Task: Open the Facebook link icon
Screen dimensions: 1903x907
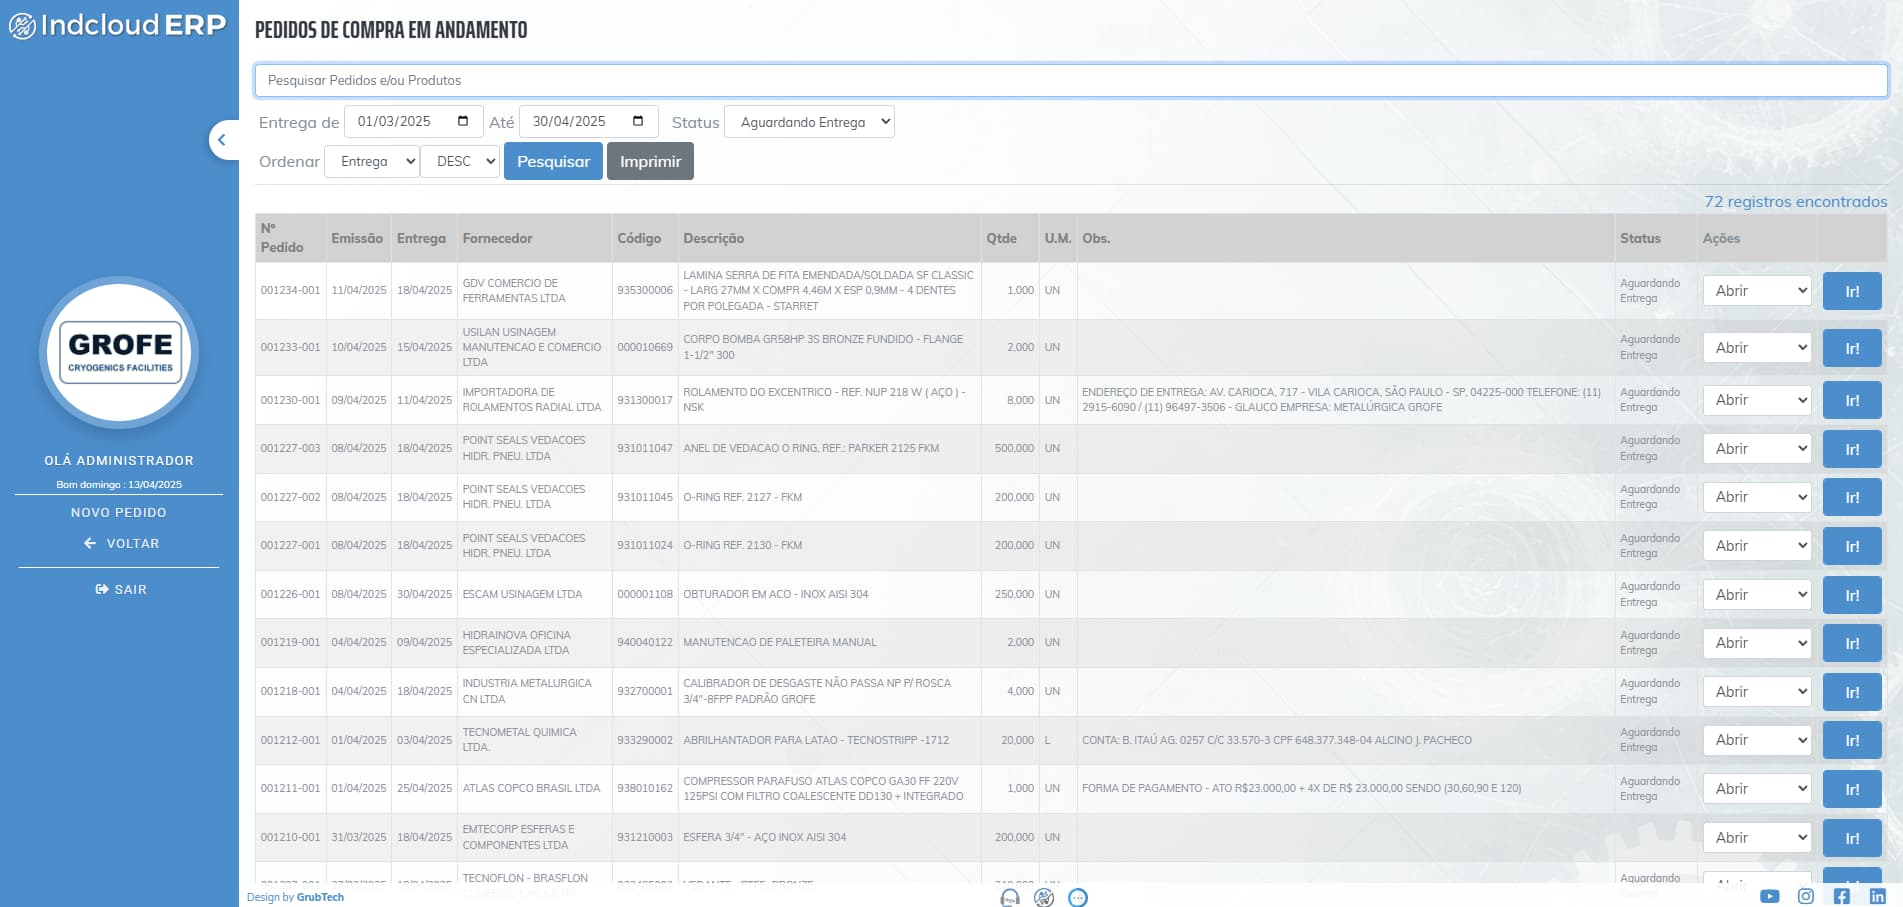Action: (1841, 896)
